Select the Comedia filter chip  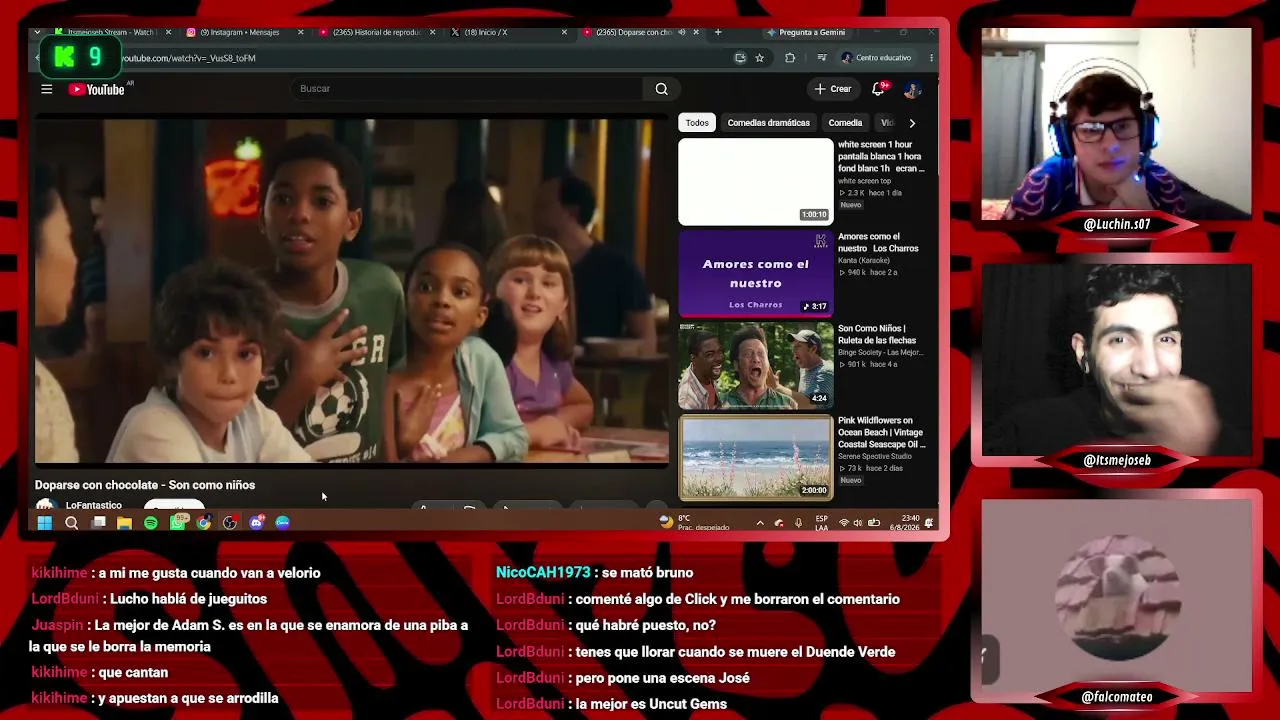[x=845, y=123]
